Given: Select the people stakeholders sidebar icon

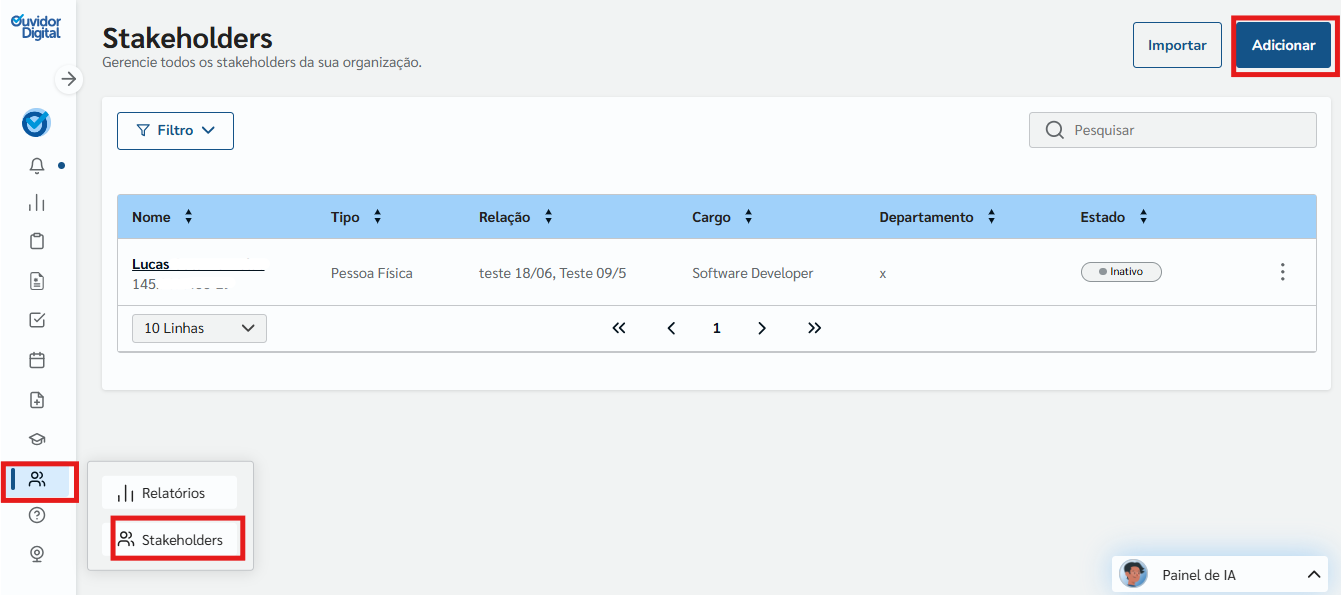Looking at the screenshot, I should pos(37,479).
